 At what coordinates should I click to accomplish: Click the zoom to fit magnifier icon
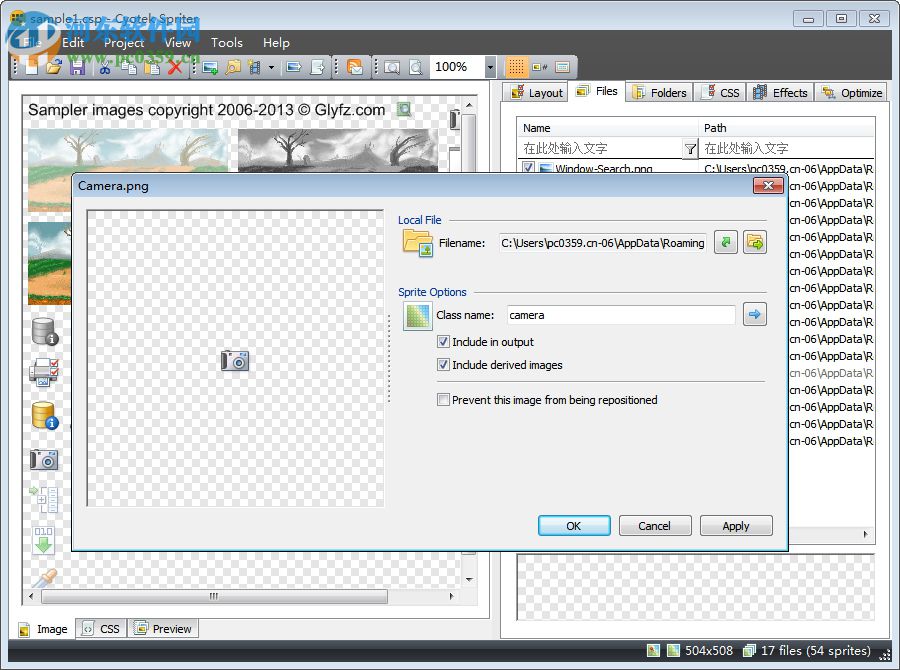(x=392, y=67)
